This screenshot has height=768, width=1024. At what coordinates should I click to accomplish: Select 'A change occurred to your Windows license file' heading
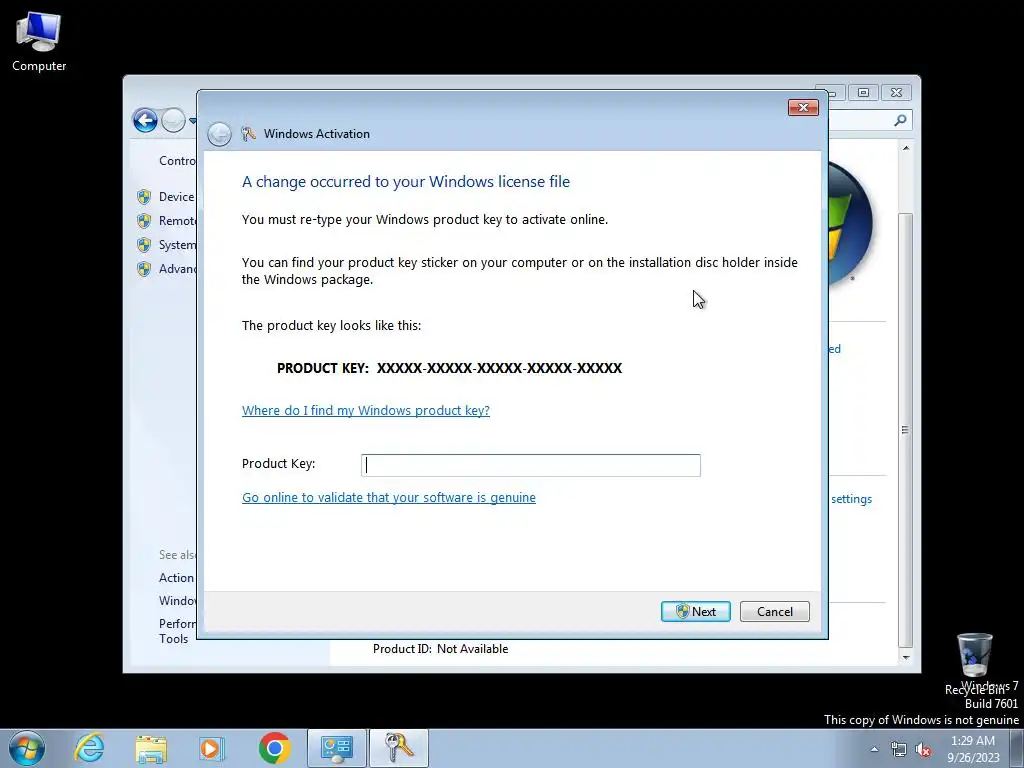click(406, 182)
